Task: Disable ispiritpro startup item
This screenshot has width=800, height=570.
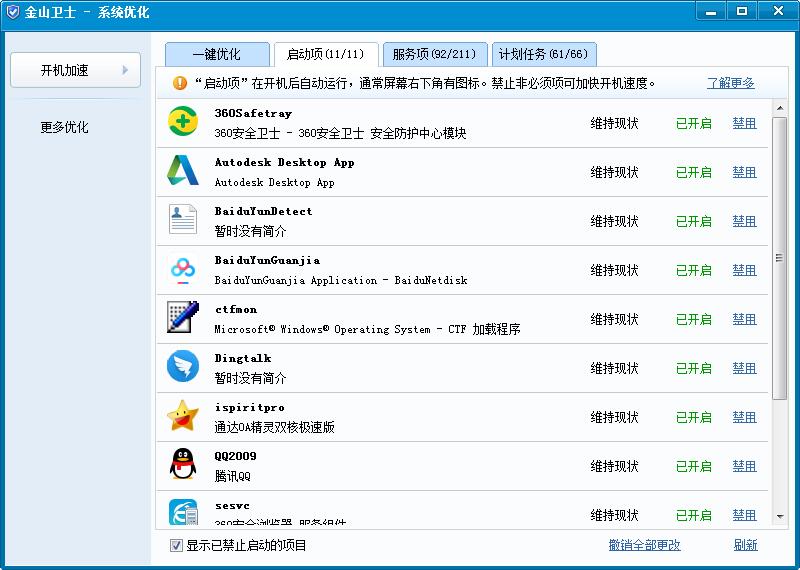Action: point(744,417)
